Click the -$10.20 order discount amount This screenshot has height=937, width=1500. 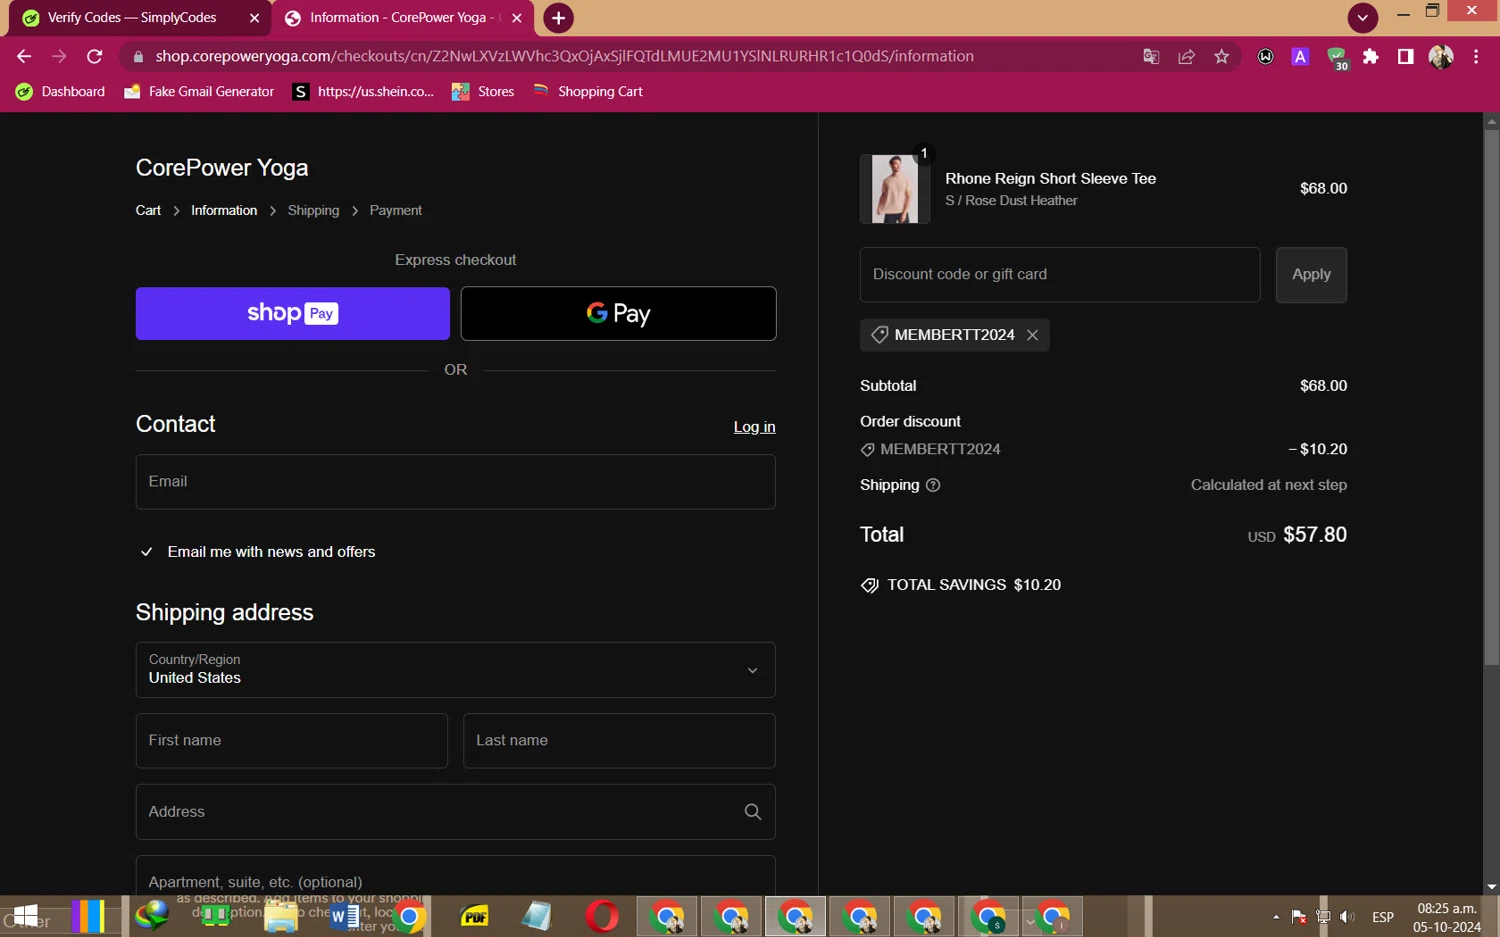[1317, 450]
